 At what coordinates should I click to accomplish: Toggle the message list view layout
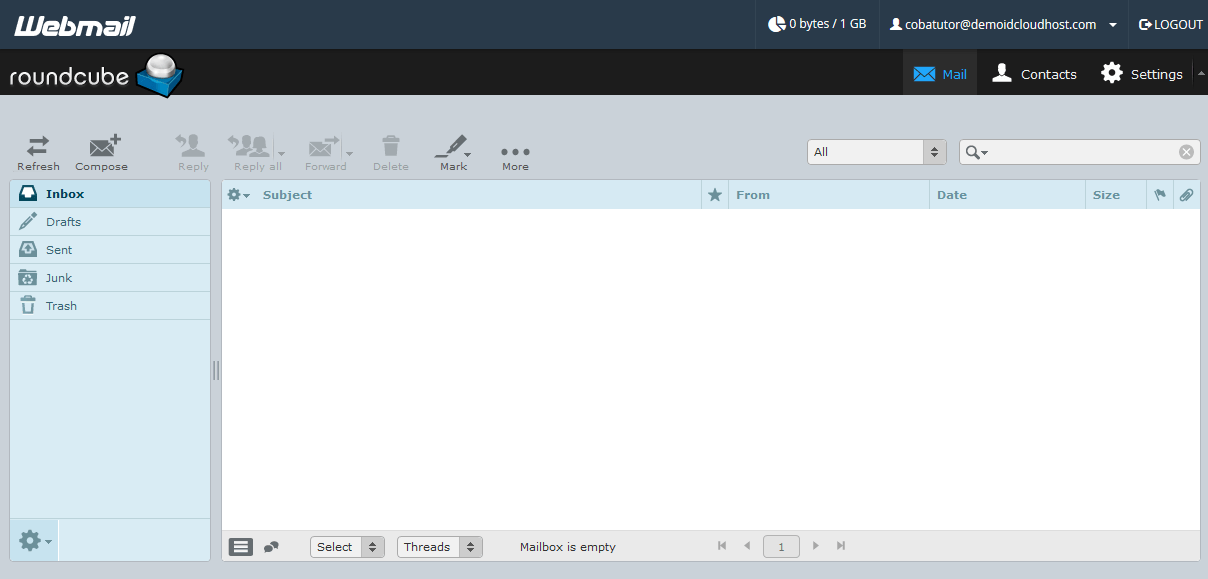pyautogui.click(x=240, y=546)
